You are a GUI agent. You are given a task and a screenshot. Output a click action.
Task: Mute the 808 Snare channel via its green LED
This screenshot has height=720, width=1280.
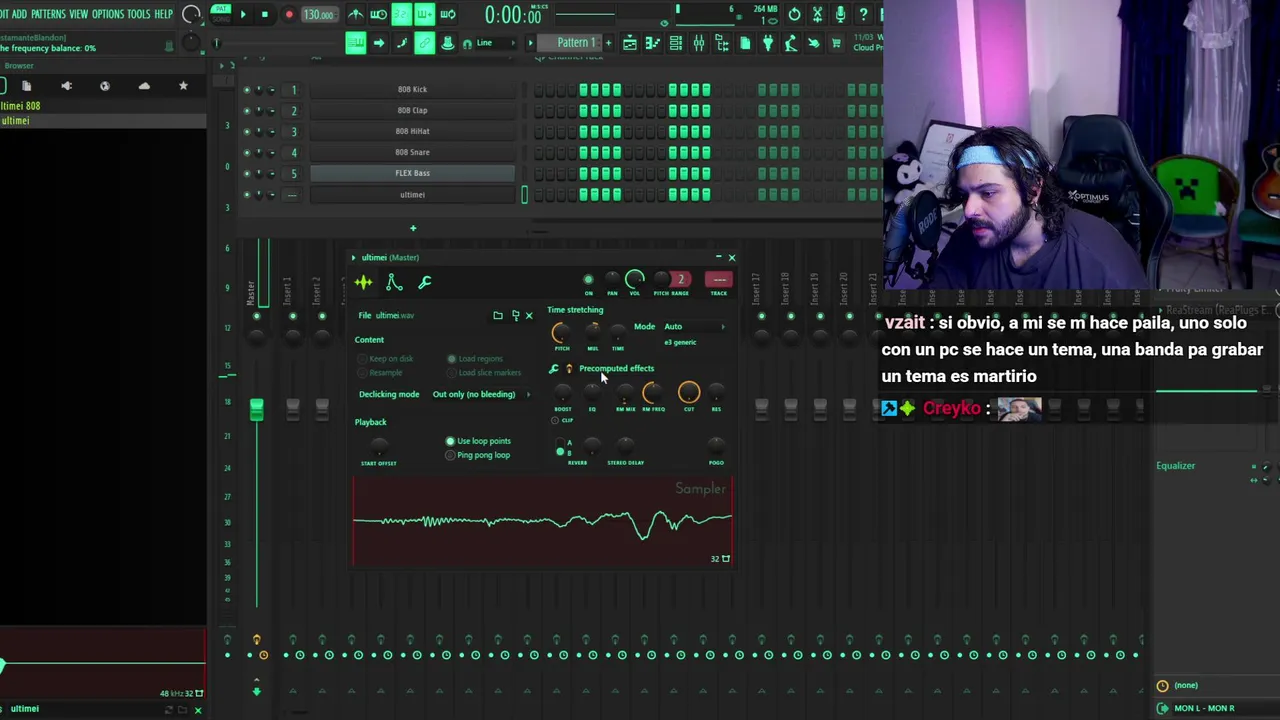pyautogui.click(x=247, y=152)
